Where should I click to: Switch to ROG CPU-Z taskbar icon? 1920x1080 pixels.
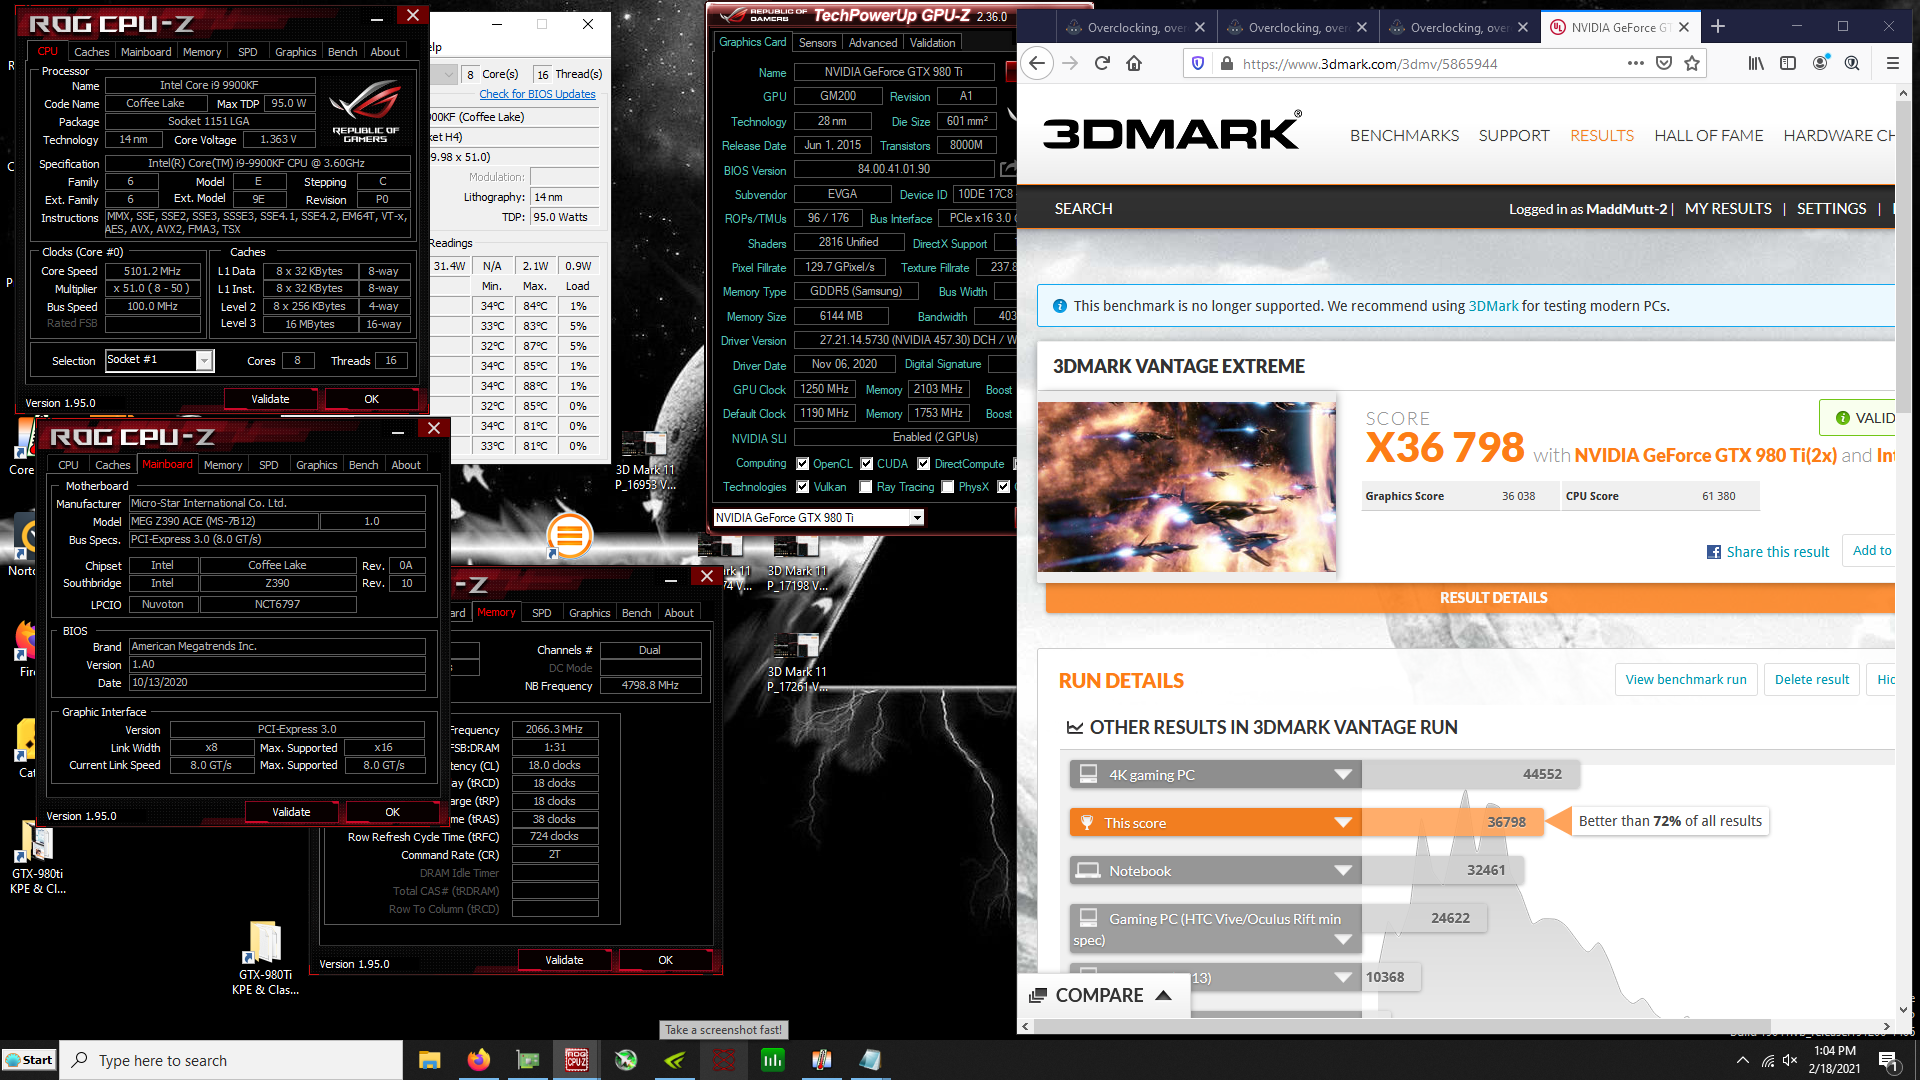(577, 1060)
